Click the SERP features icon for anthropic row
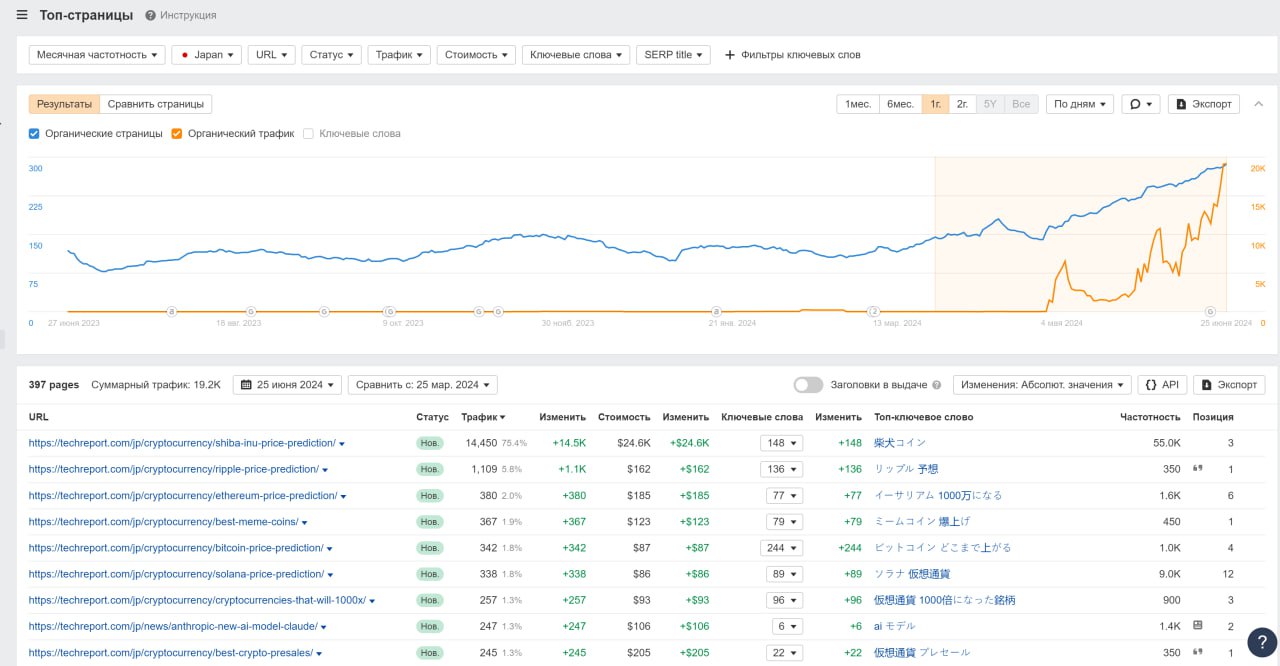 point(1197,625)
